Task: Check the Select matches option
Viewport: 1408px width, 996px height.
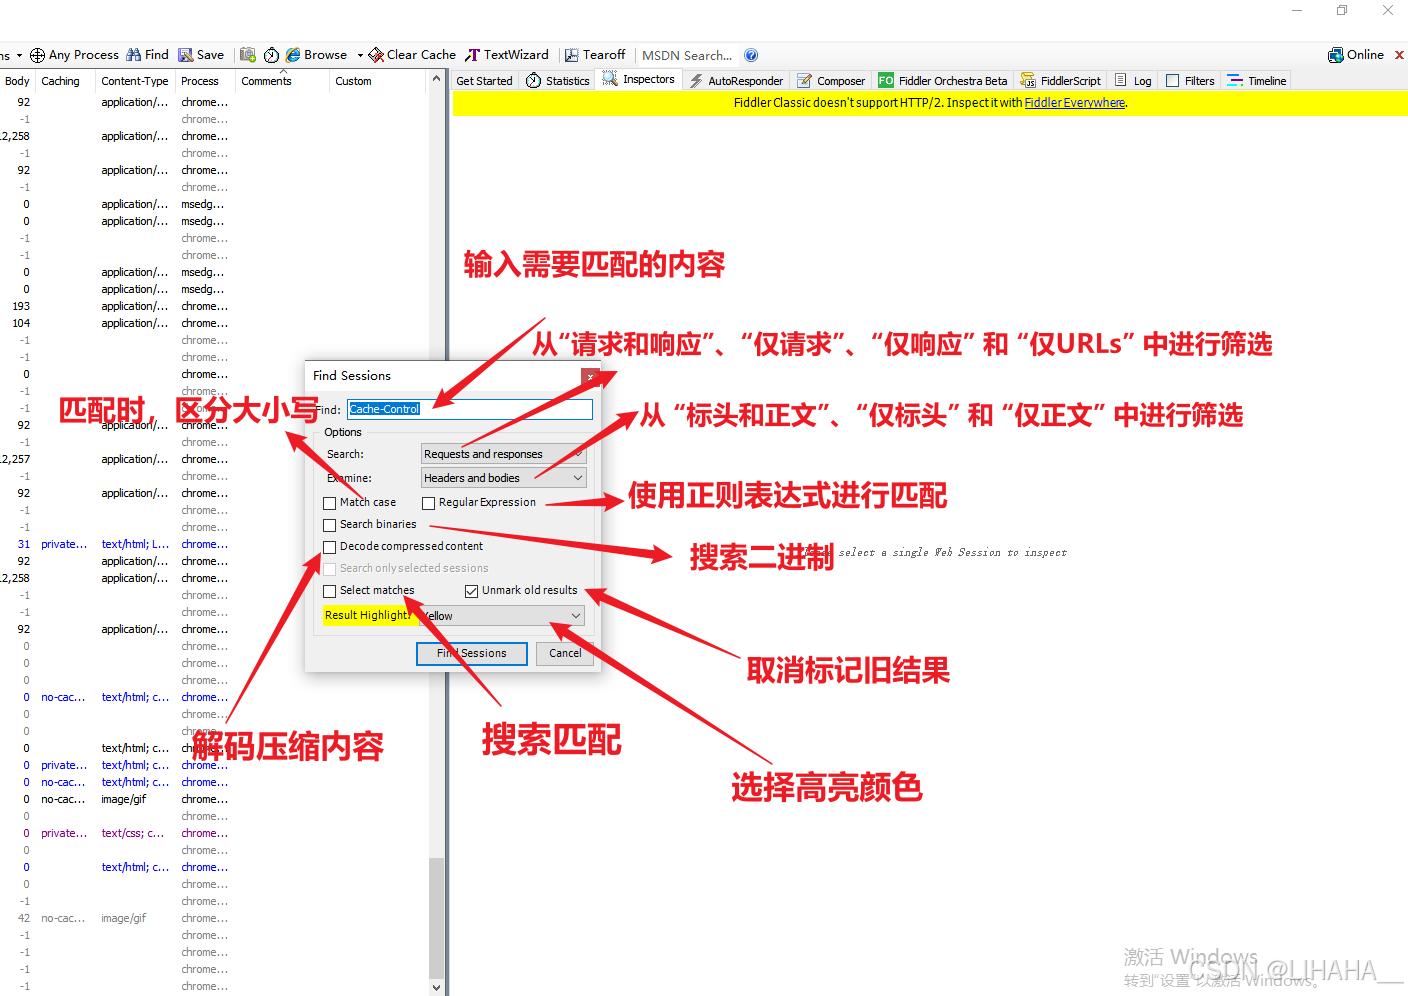Action: pyautogui.click(x=330, y=591)
